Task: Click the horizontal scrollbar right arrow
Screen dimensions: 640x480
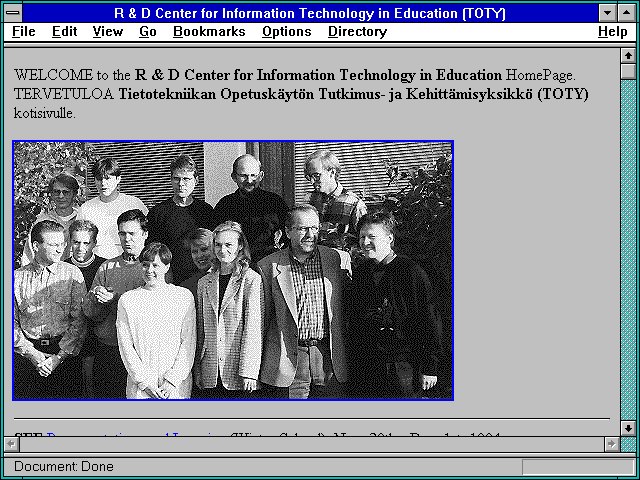Action: point(611,444)
